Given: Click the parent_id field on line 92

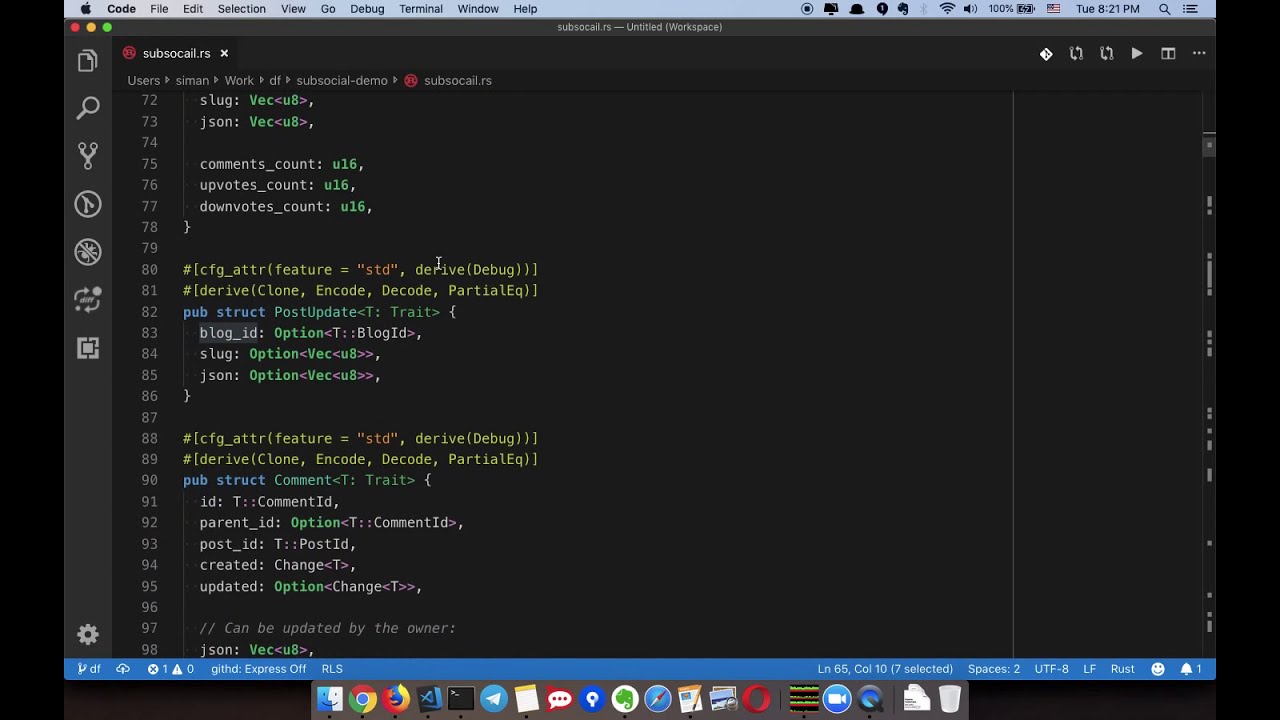Looking at the screenshot, I should coord(236,523).
